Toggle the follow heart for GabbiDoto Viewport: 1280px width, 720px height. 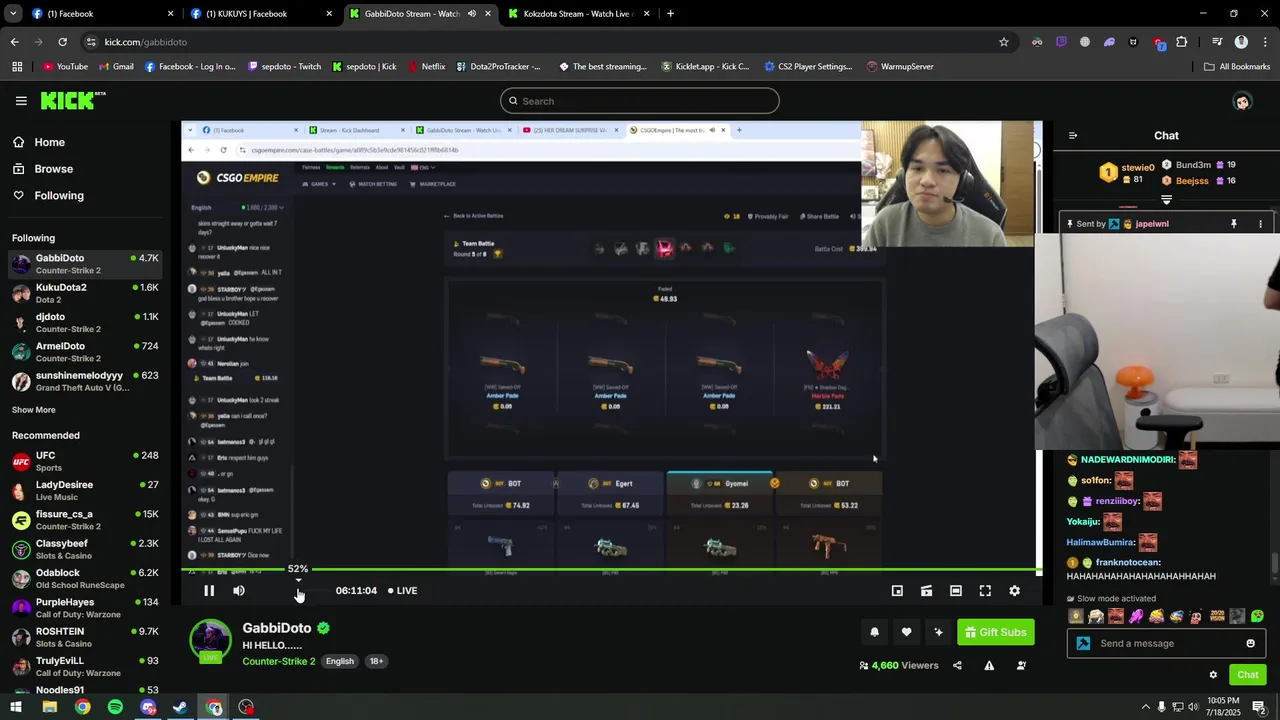906,632
